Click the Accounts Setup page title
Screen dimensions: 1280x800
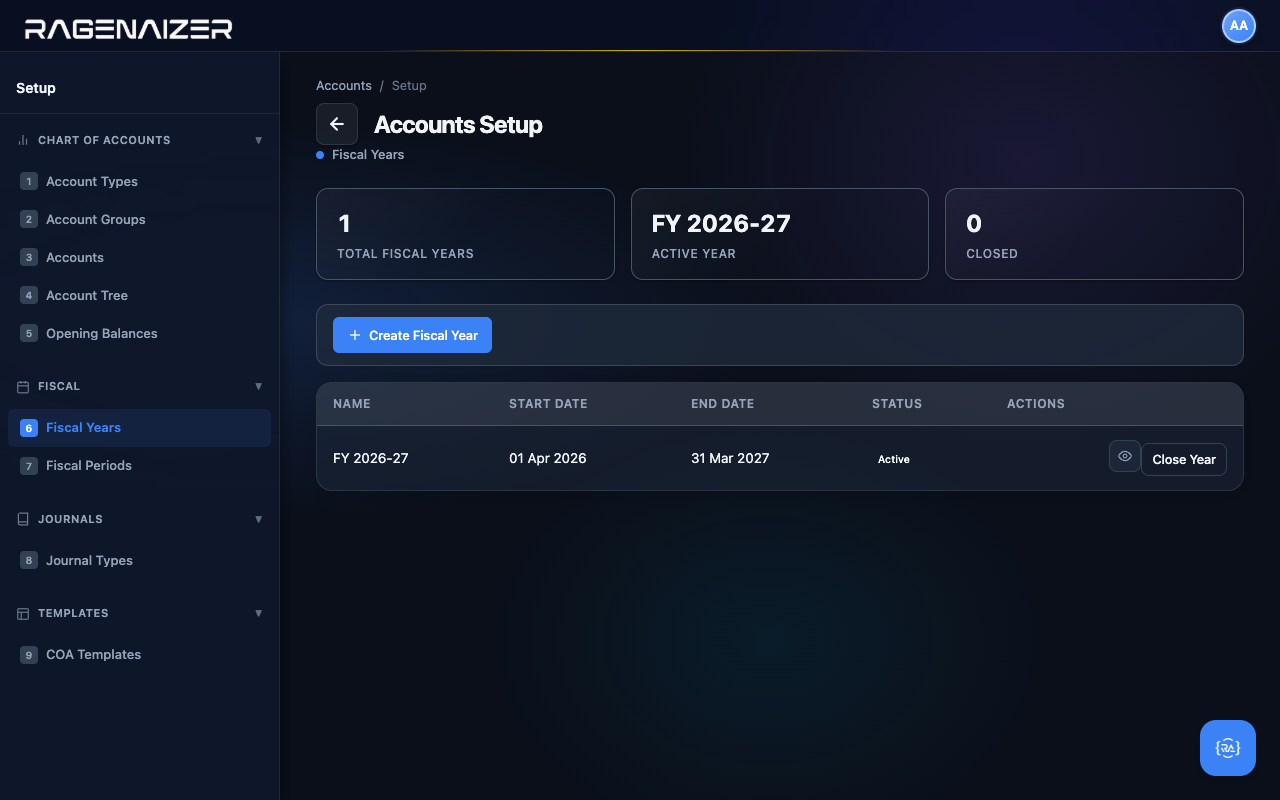[x=458, y=125]
